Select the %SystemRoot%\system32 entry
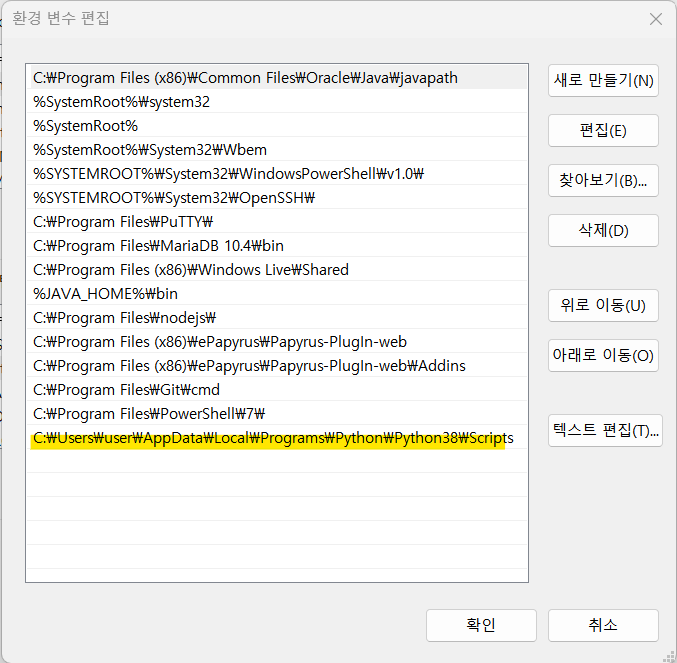Viewport: 677px width, 663px height. (277, 102)
